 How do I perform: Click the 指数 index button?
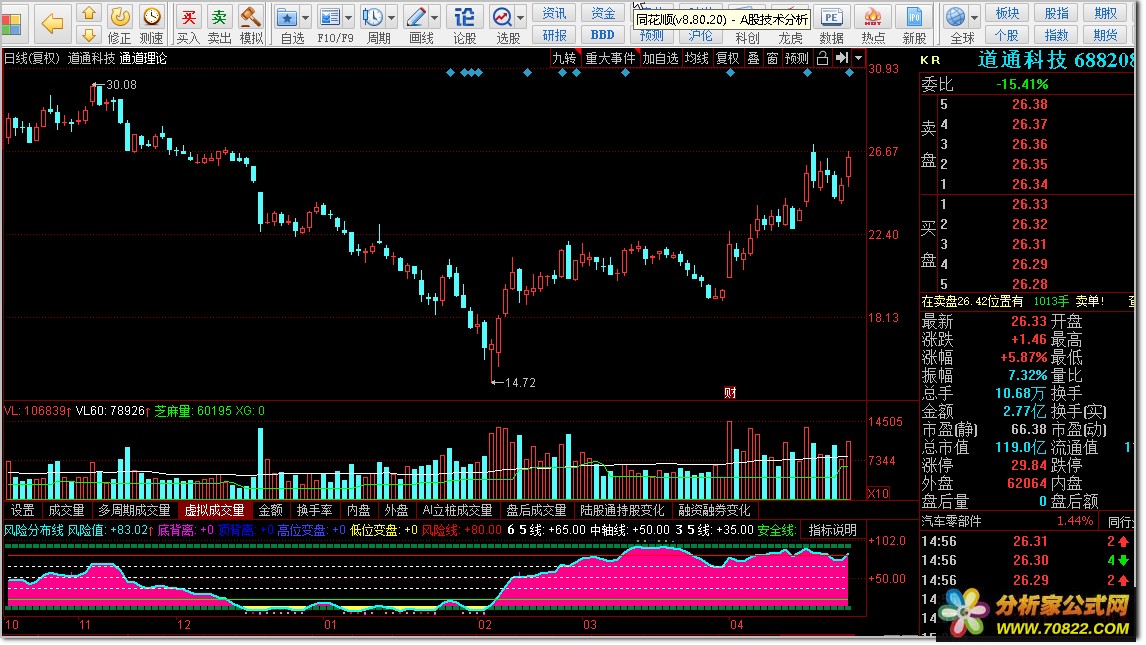tap(1056, 35)
